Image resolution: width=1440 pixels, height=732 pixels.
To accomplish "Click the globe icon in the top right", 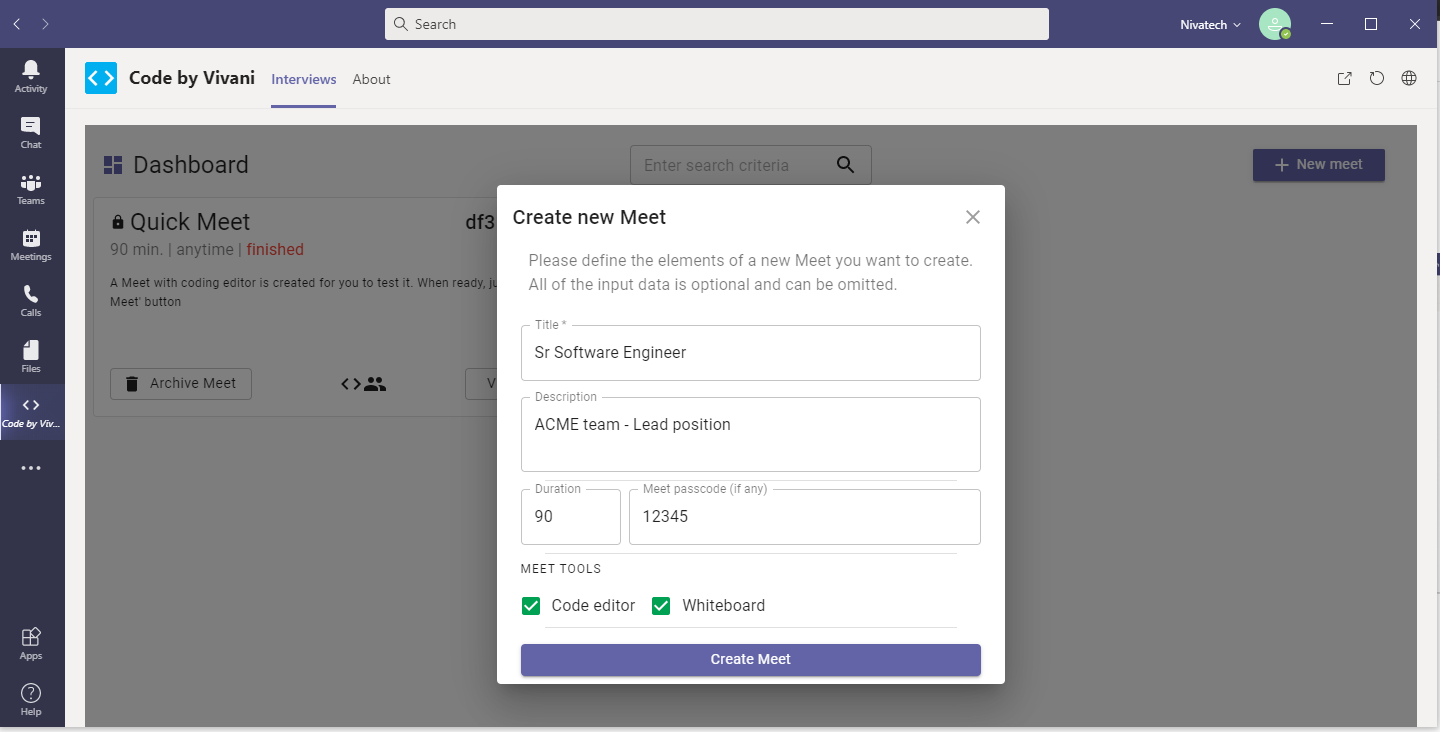I will [1408, 78].
